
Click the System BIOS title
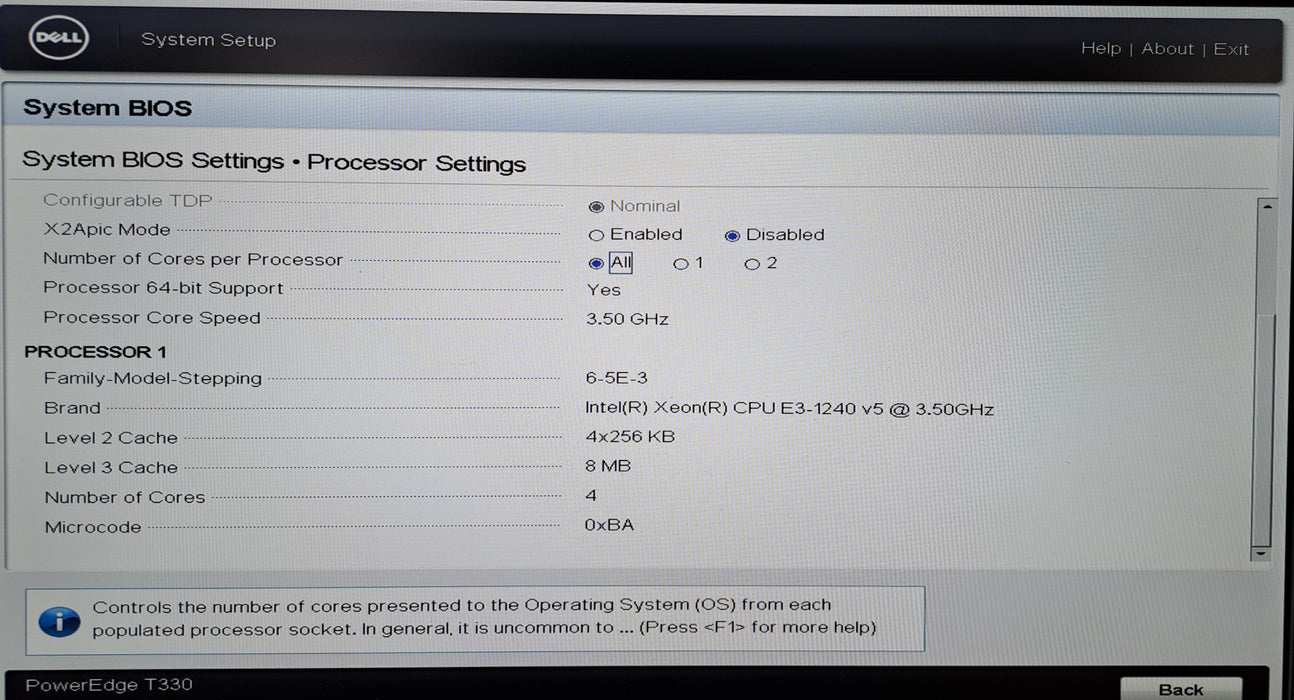107,108
